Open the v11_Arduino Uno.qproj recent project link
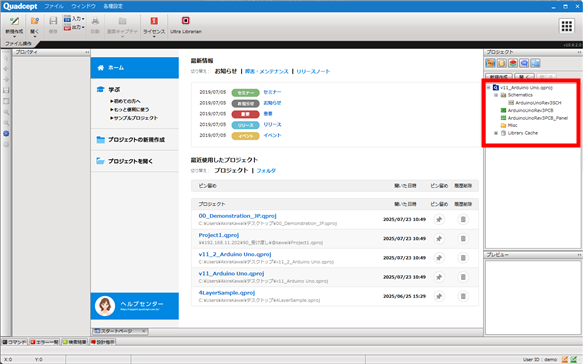583x364 pixels. click(231, 274)
